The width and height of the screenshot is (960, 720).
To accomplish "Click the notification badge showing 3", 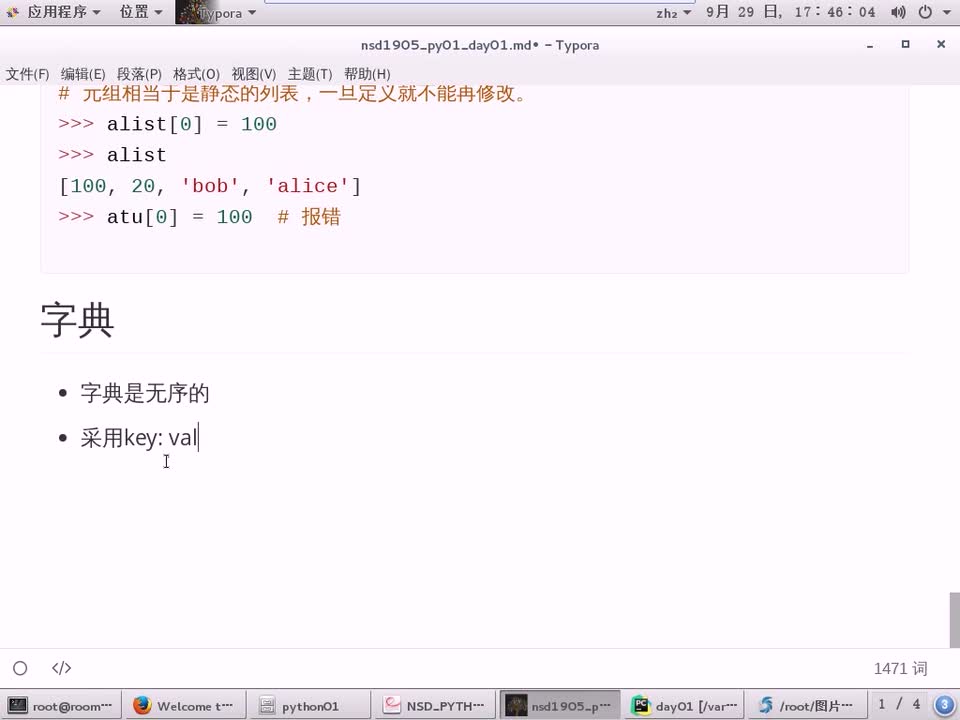I will point(944,705).
